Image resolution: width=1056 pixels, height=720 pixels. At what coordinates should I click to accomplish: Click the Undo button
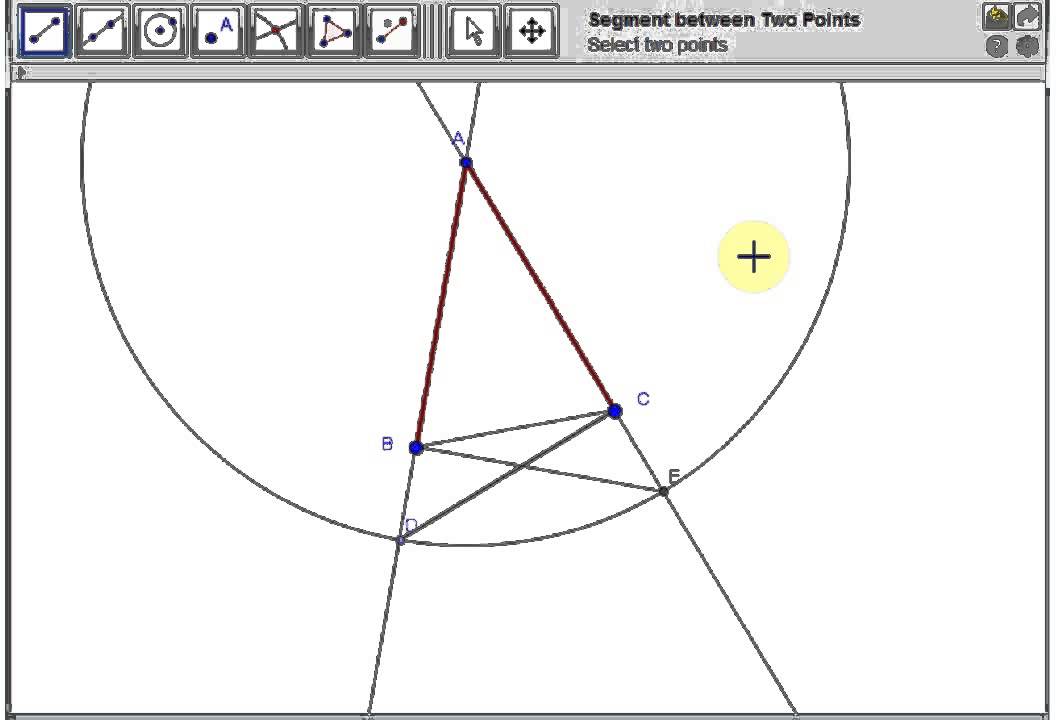click(x=996, y=17)
